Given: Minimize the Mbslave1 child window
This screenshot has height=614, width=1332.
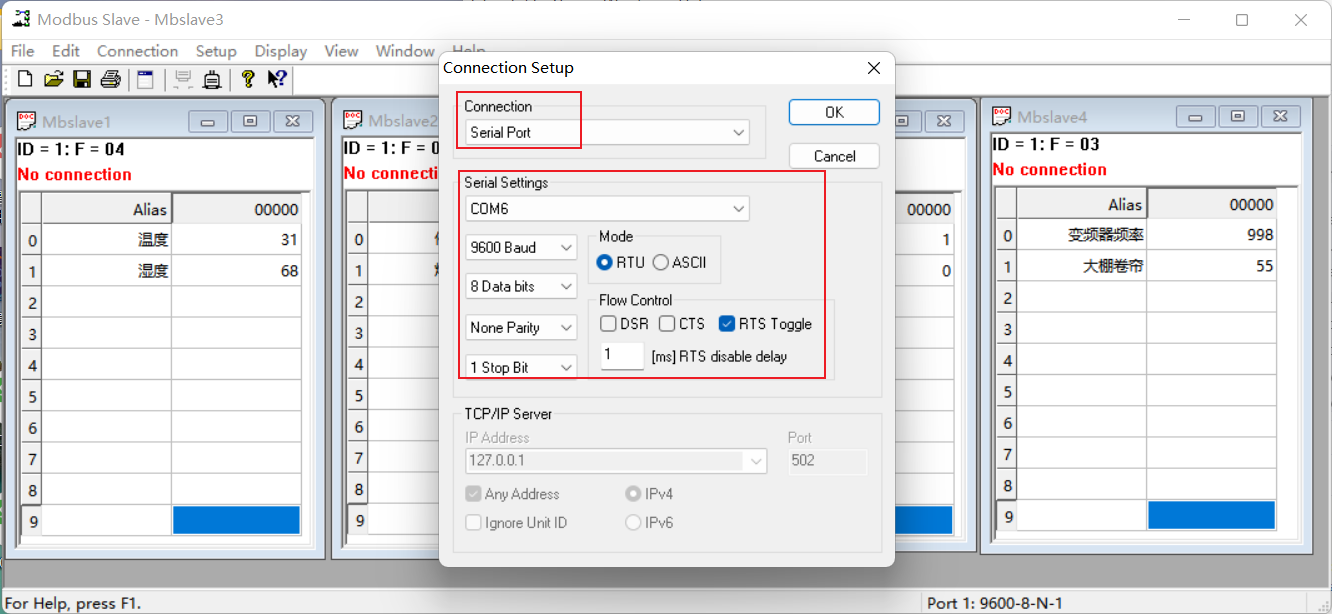Looking at the screenshot, I should (x=208, y=121).
